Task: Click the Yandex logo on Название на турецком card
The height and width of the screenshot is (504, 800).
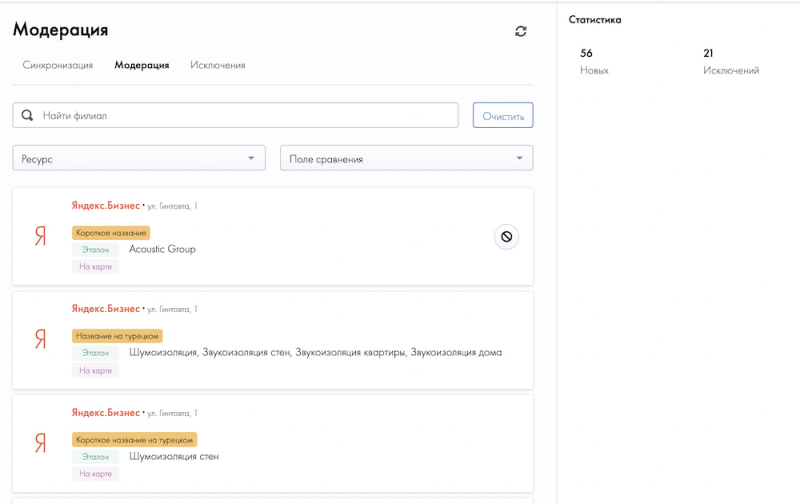Action: click(x=40, y=340)
